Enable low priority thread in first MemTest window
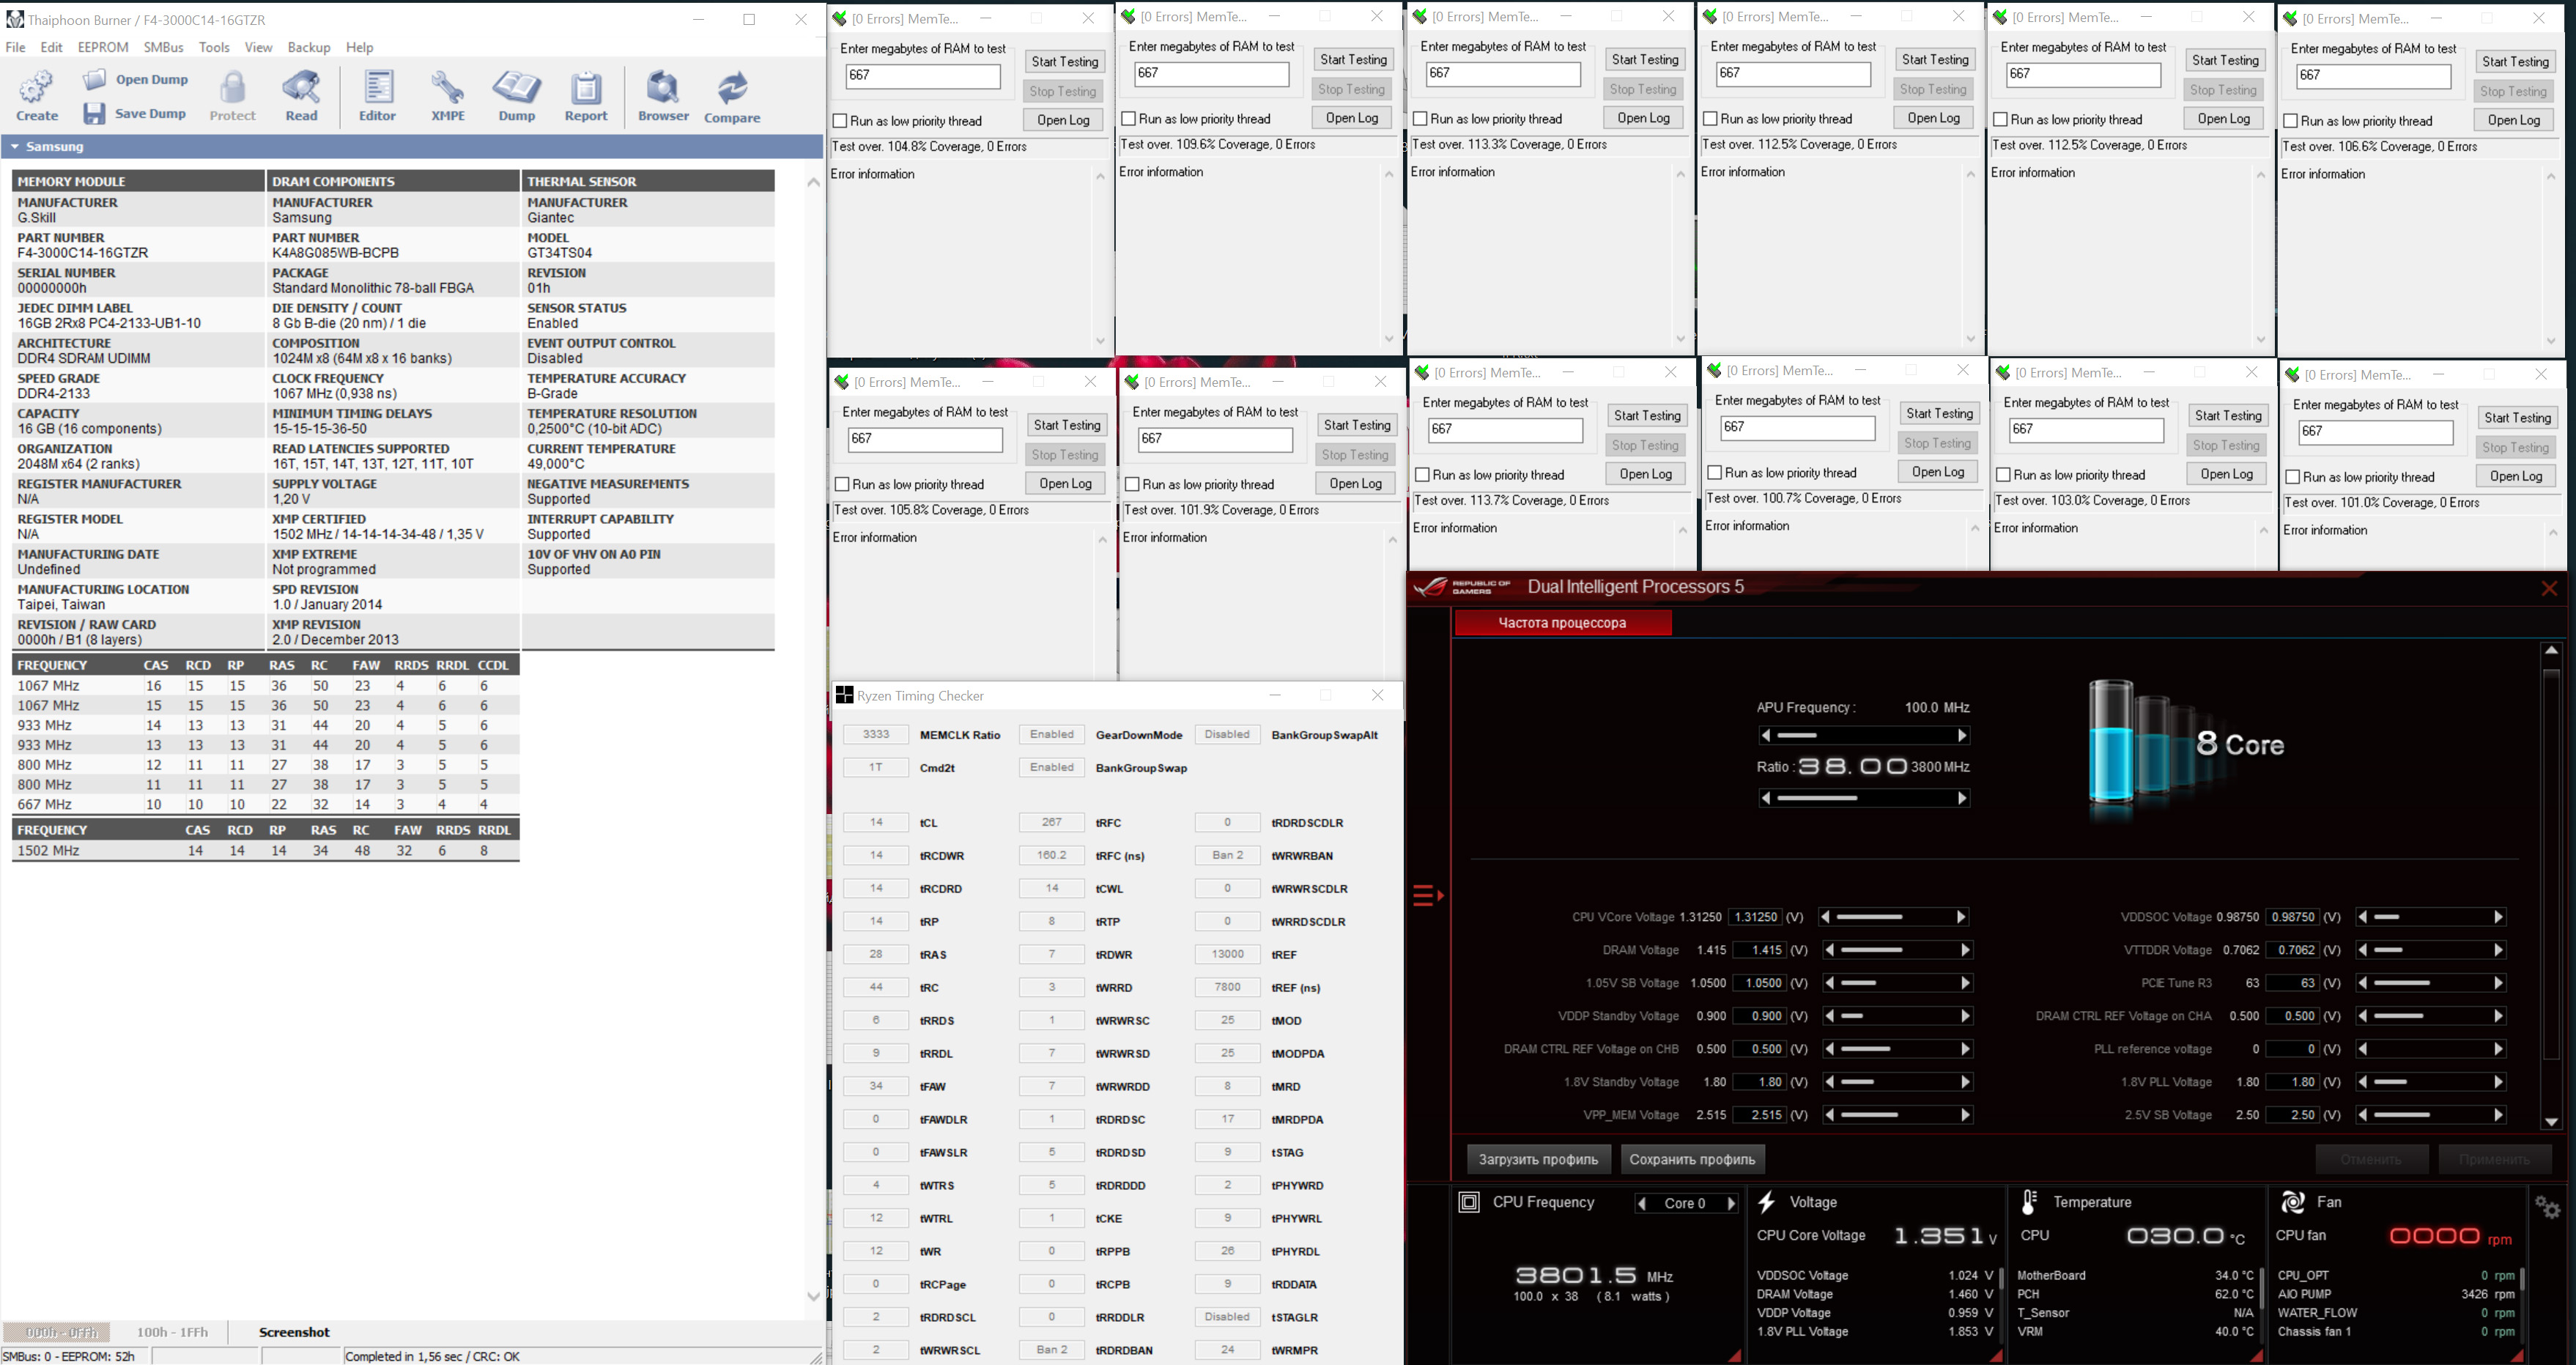 [841, 121]
